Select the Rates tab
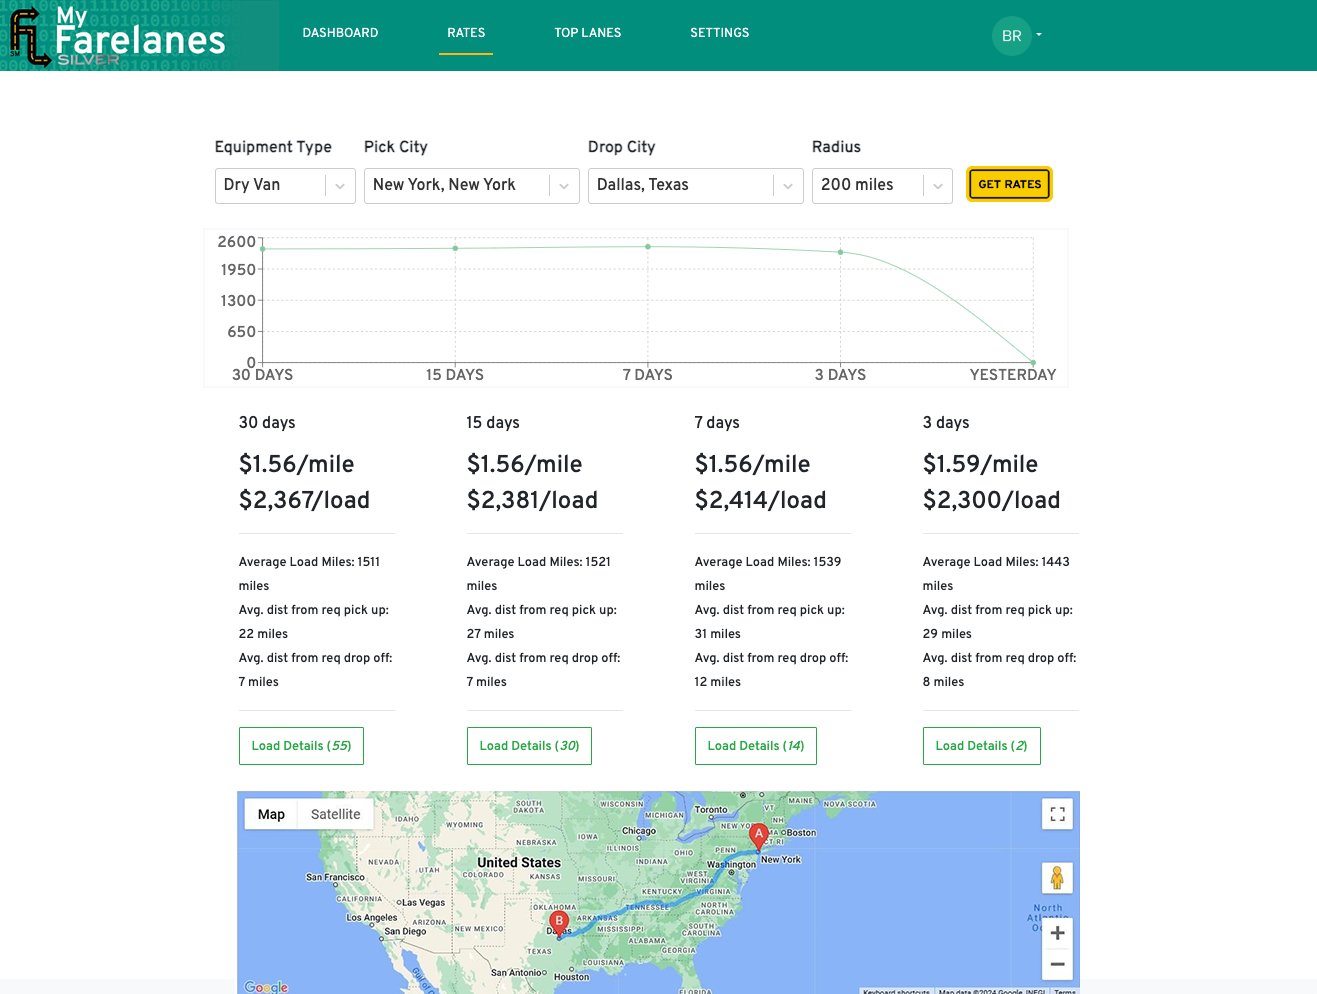Viewport: 1317px width, 994px height. pyautogui.click(x=466, y=33)
